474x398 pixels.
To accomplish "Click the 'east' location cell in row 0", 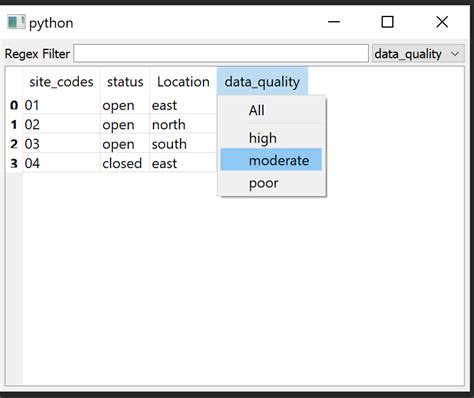I will 183,105.
